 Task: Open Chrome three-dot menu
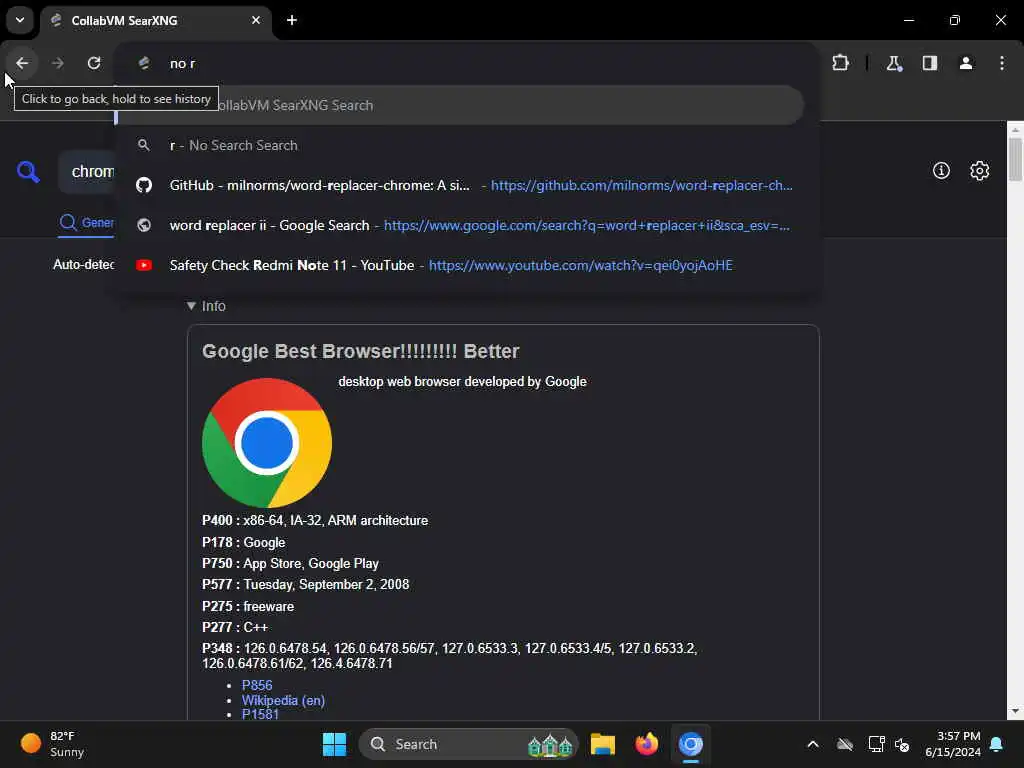1002,63
